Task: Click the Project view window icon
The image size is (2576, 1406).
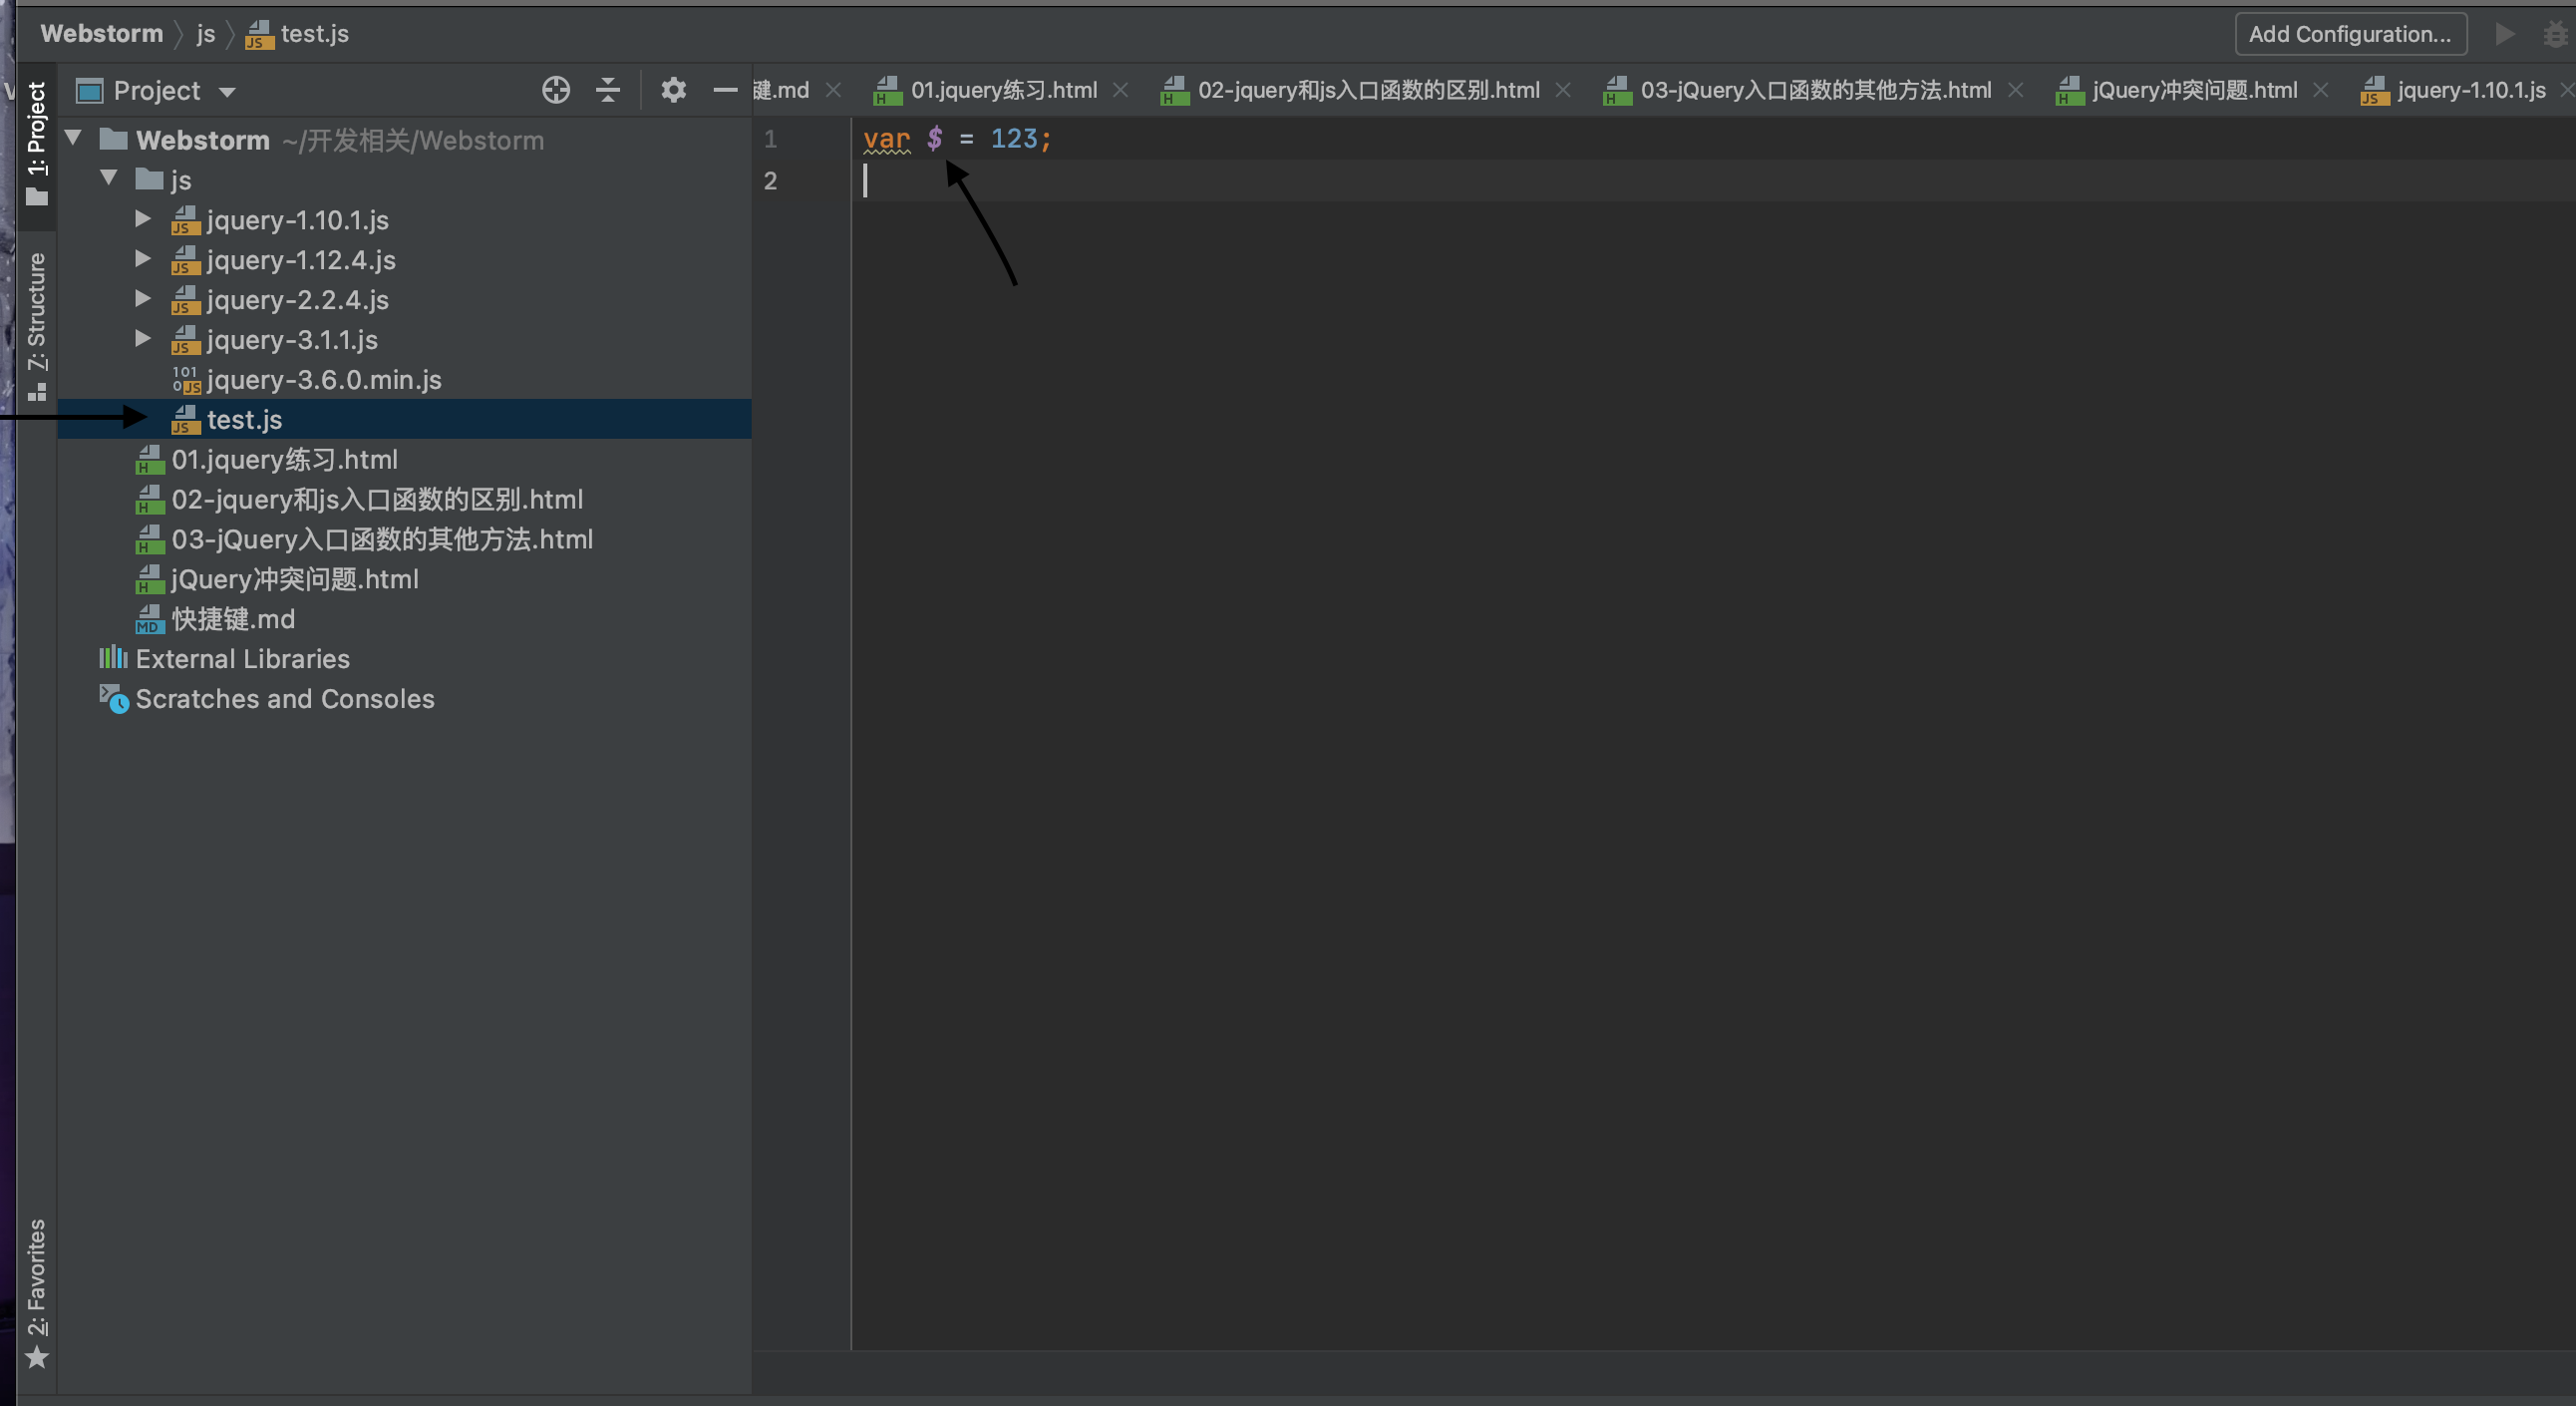Action: tap(90, 91)
